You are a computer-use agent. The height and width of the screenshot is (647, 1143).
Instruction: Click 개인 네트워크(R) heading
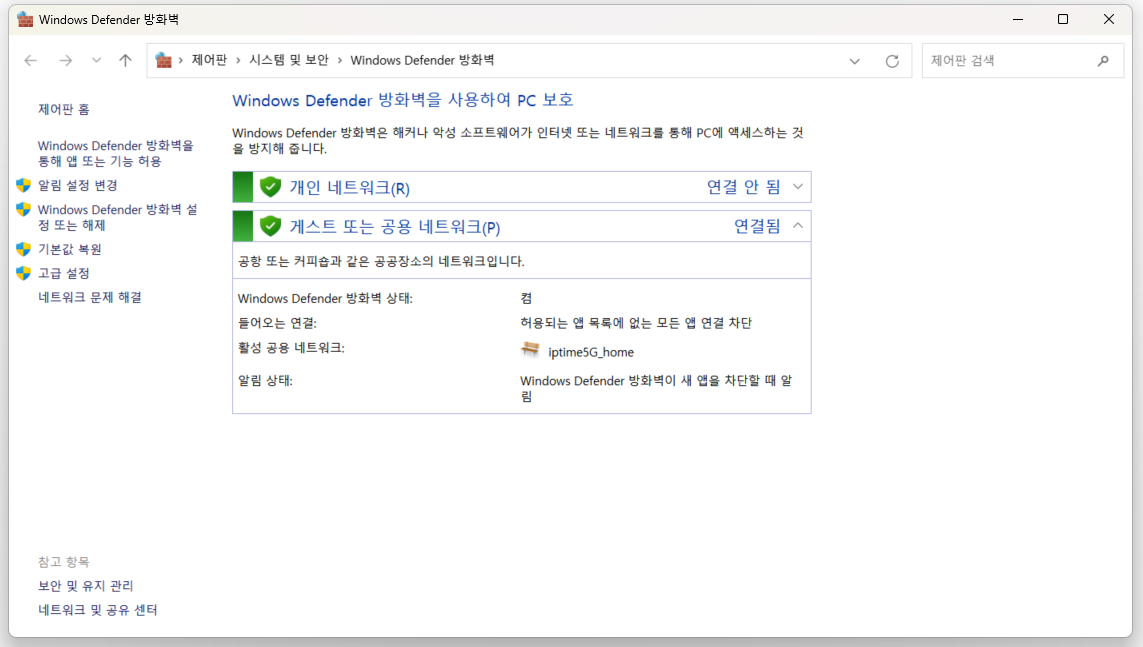tap(350, 188)
